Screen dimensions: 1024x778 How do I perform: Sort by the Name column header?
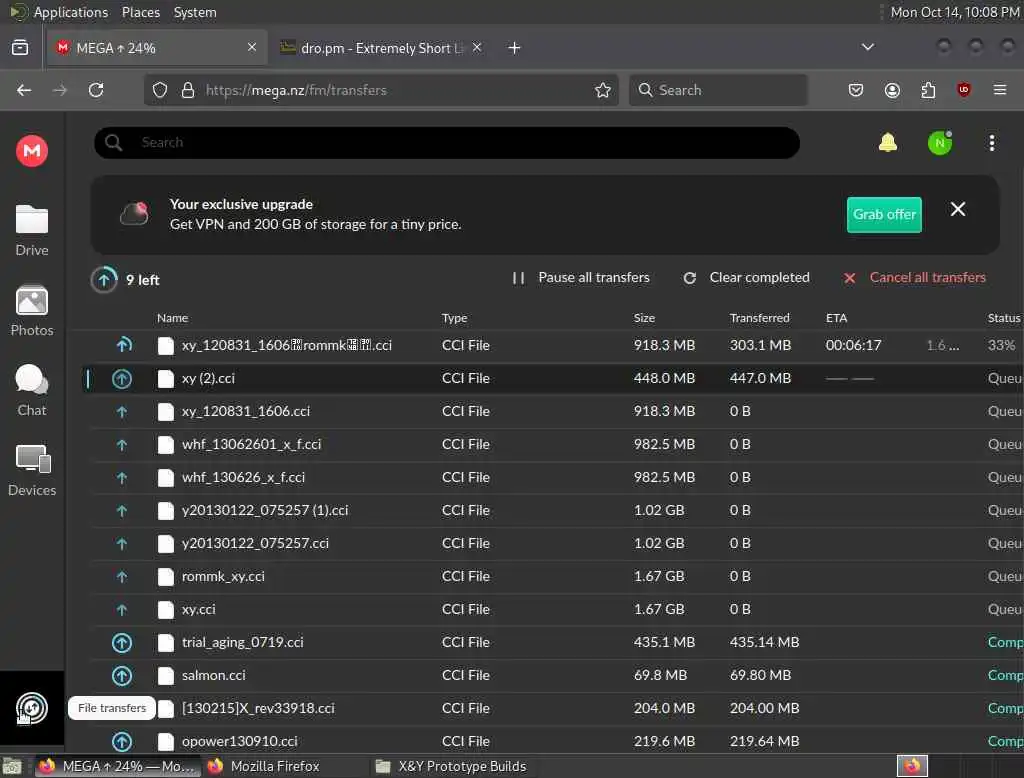pos(172,318)
